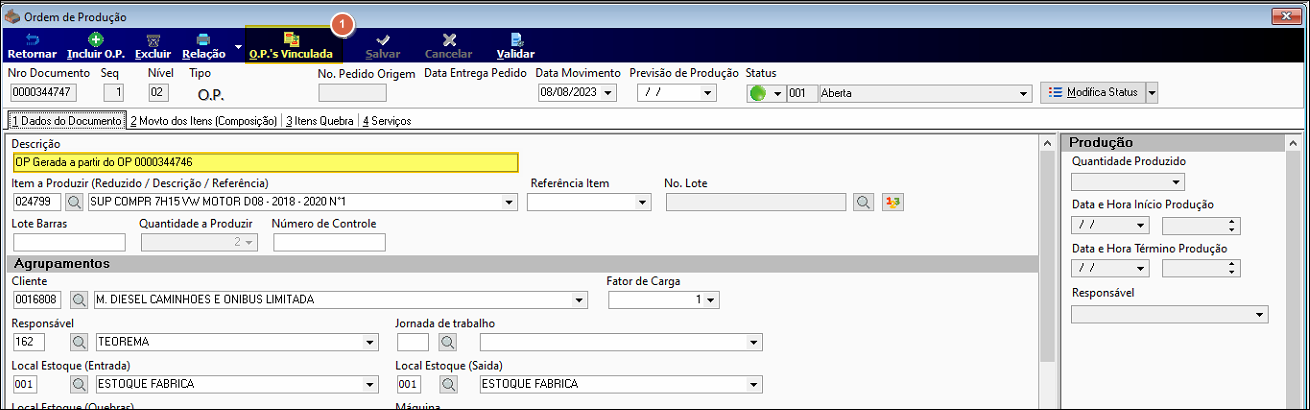Open Previsão de Produção date dropdown
The height and width of the screenshot is (410, 1310).
click(x=709, y=93)
